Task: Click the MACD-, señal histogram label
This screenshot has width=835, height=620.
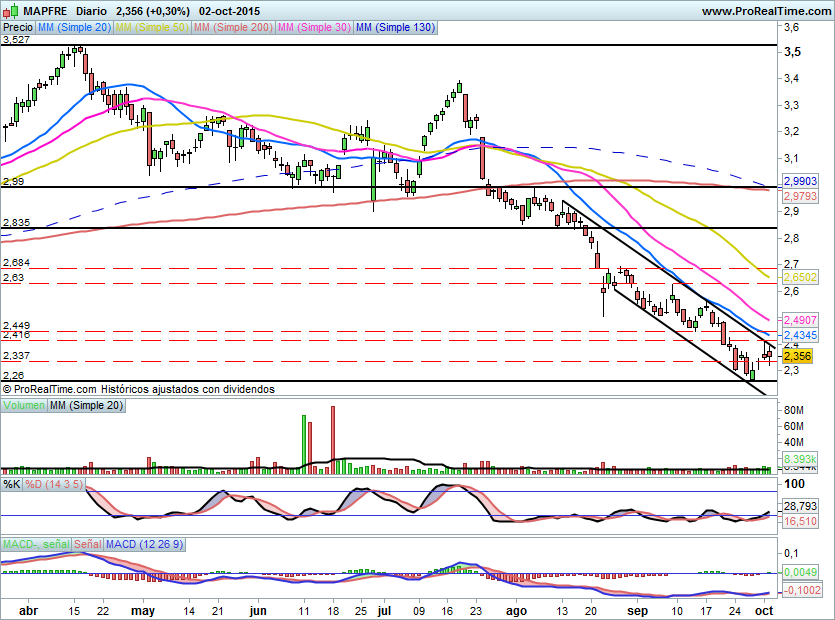Action: [x=36, y=544]
